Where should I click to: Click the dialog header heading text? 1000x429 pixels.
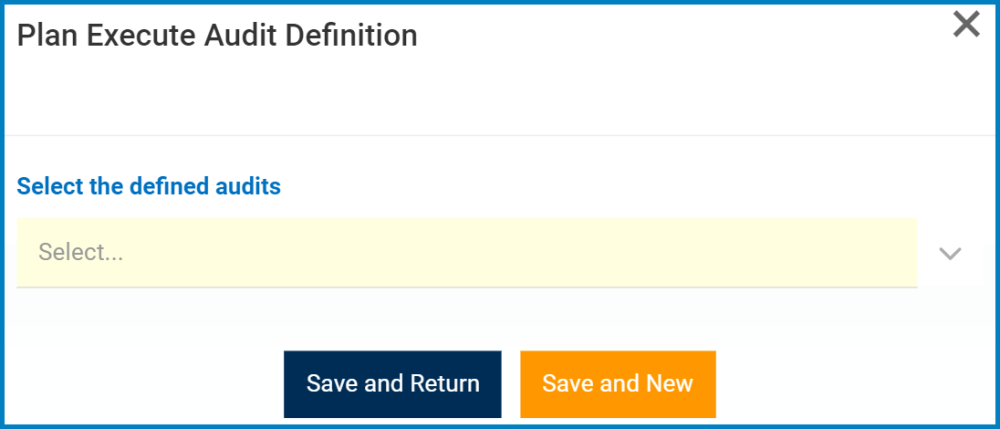(x=217, y=36)
